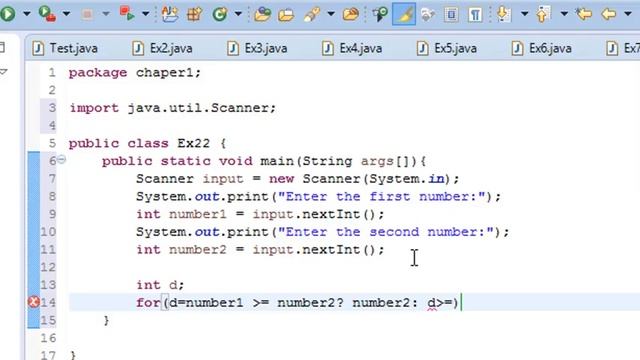This screenshot has height=360, width=640.
Task: Switch to the Ex3.java tab
Action: 257,49
